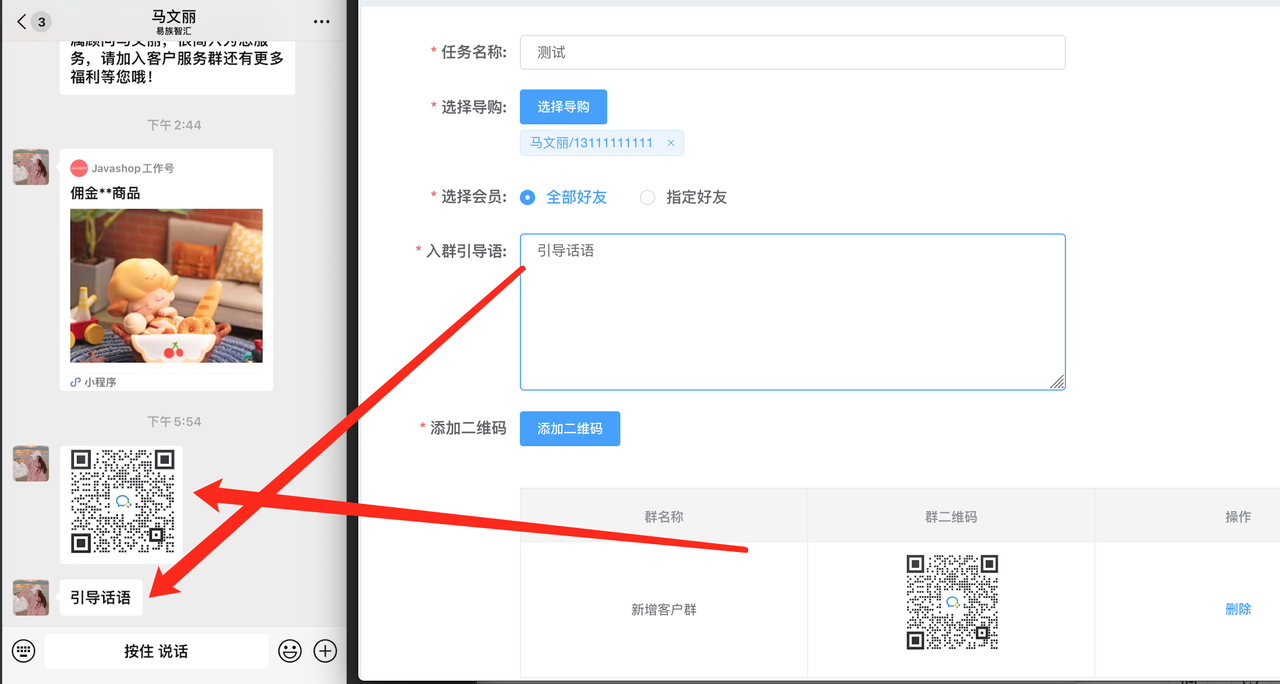Click the avatar beside the 引导话语 message
This screenshot has height=684, width=1280.
point(31,597)
